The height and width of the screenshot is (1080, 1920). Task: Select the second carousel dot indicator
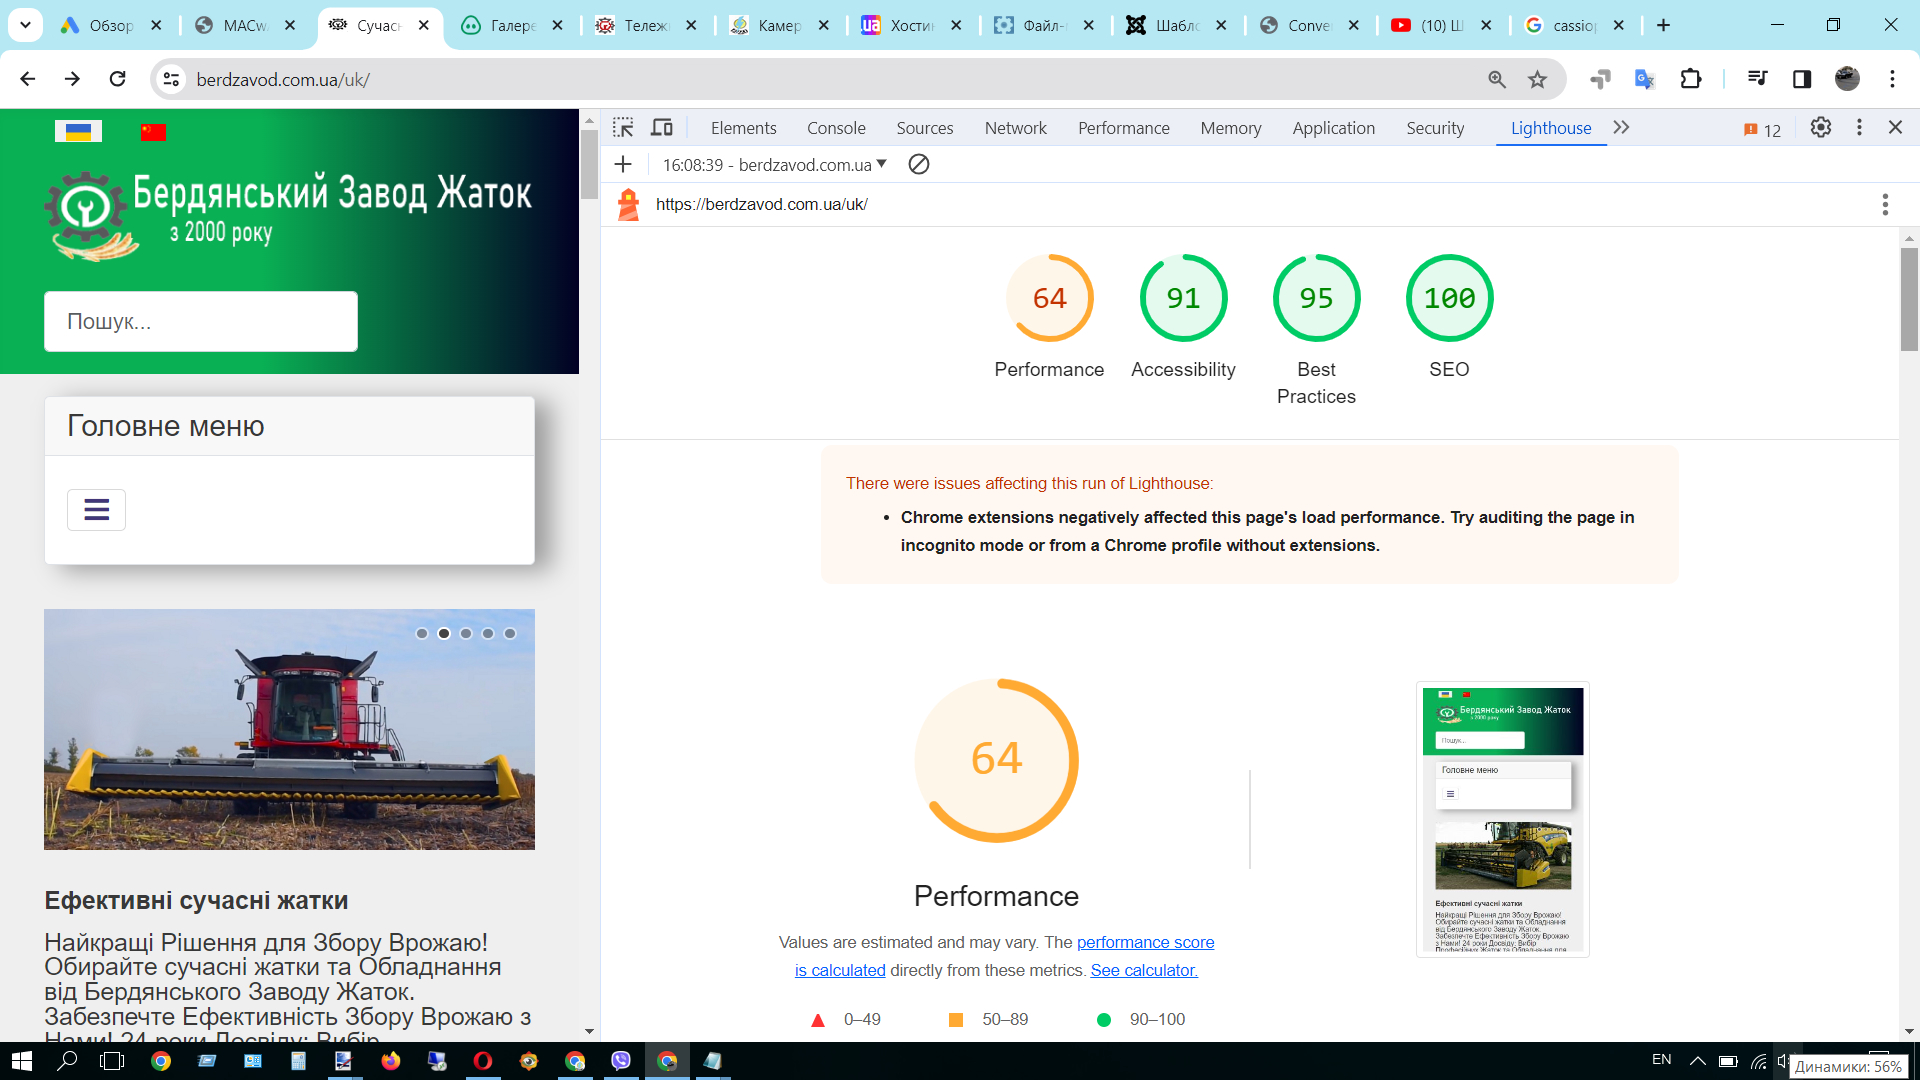[x=444, y=633]
